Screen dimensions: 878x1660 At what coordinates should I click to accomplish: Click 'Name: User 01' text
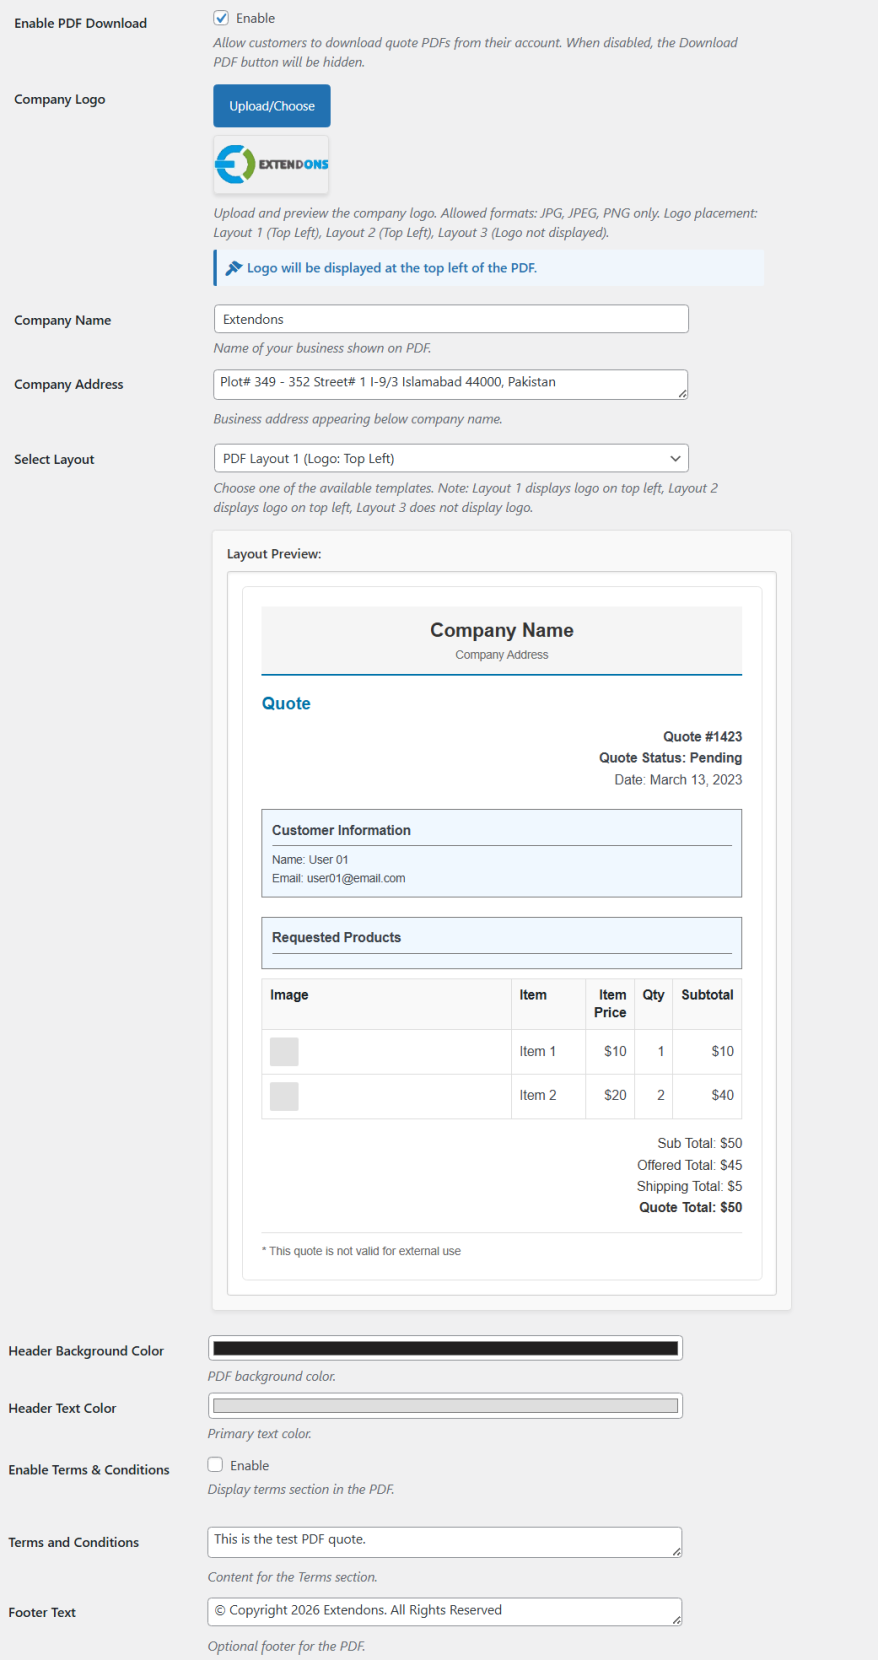tap(310, 860)
